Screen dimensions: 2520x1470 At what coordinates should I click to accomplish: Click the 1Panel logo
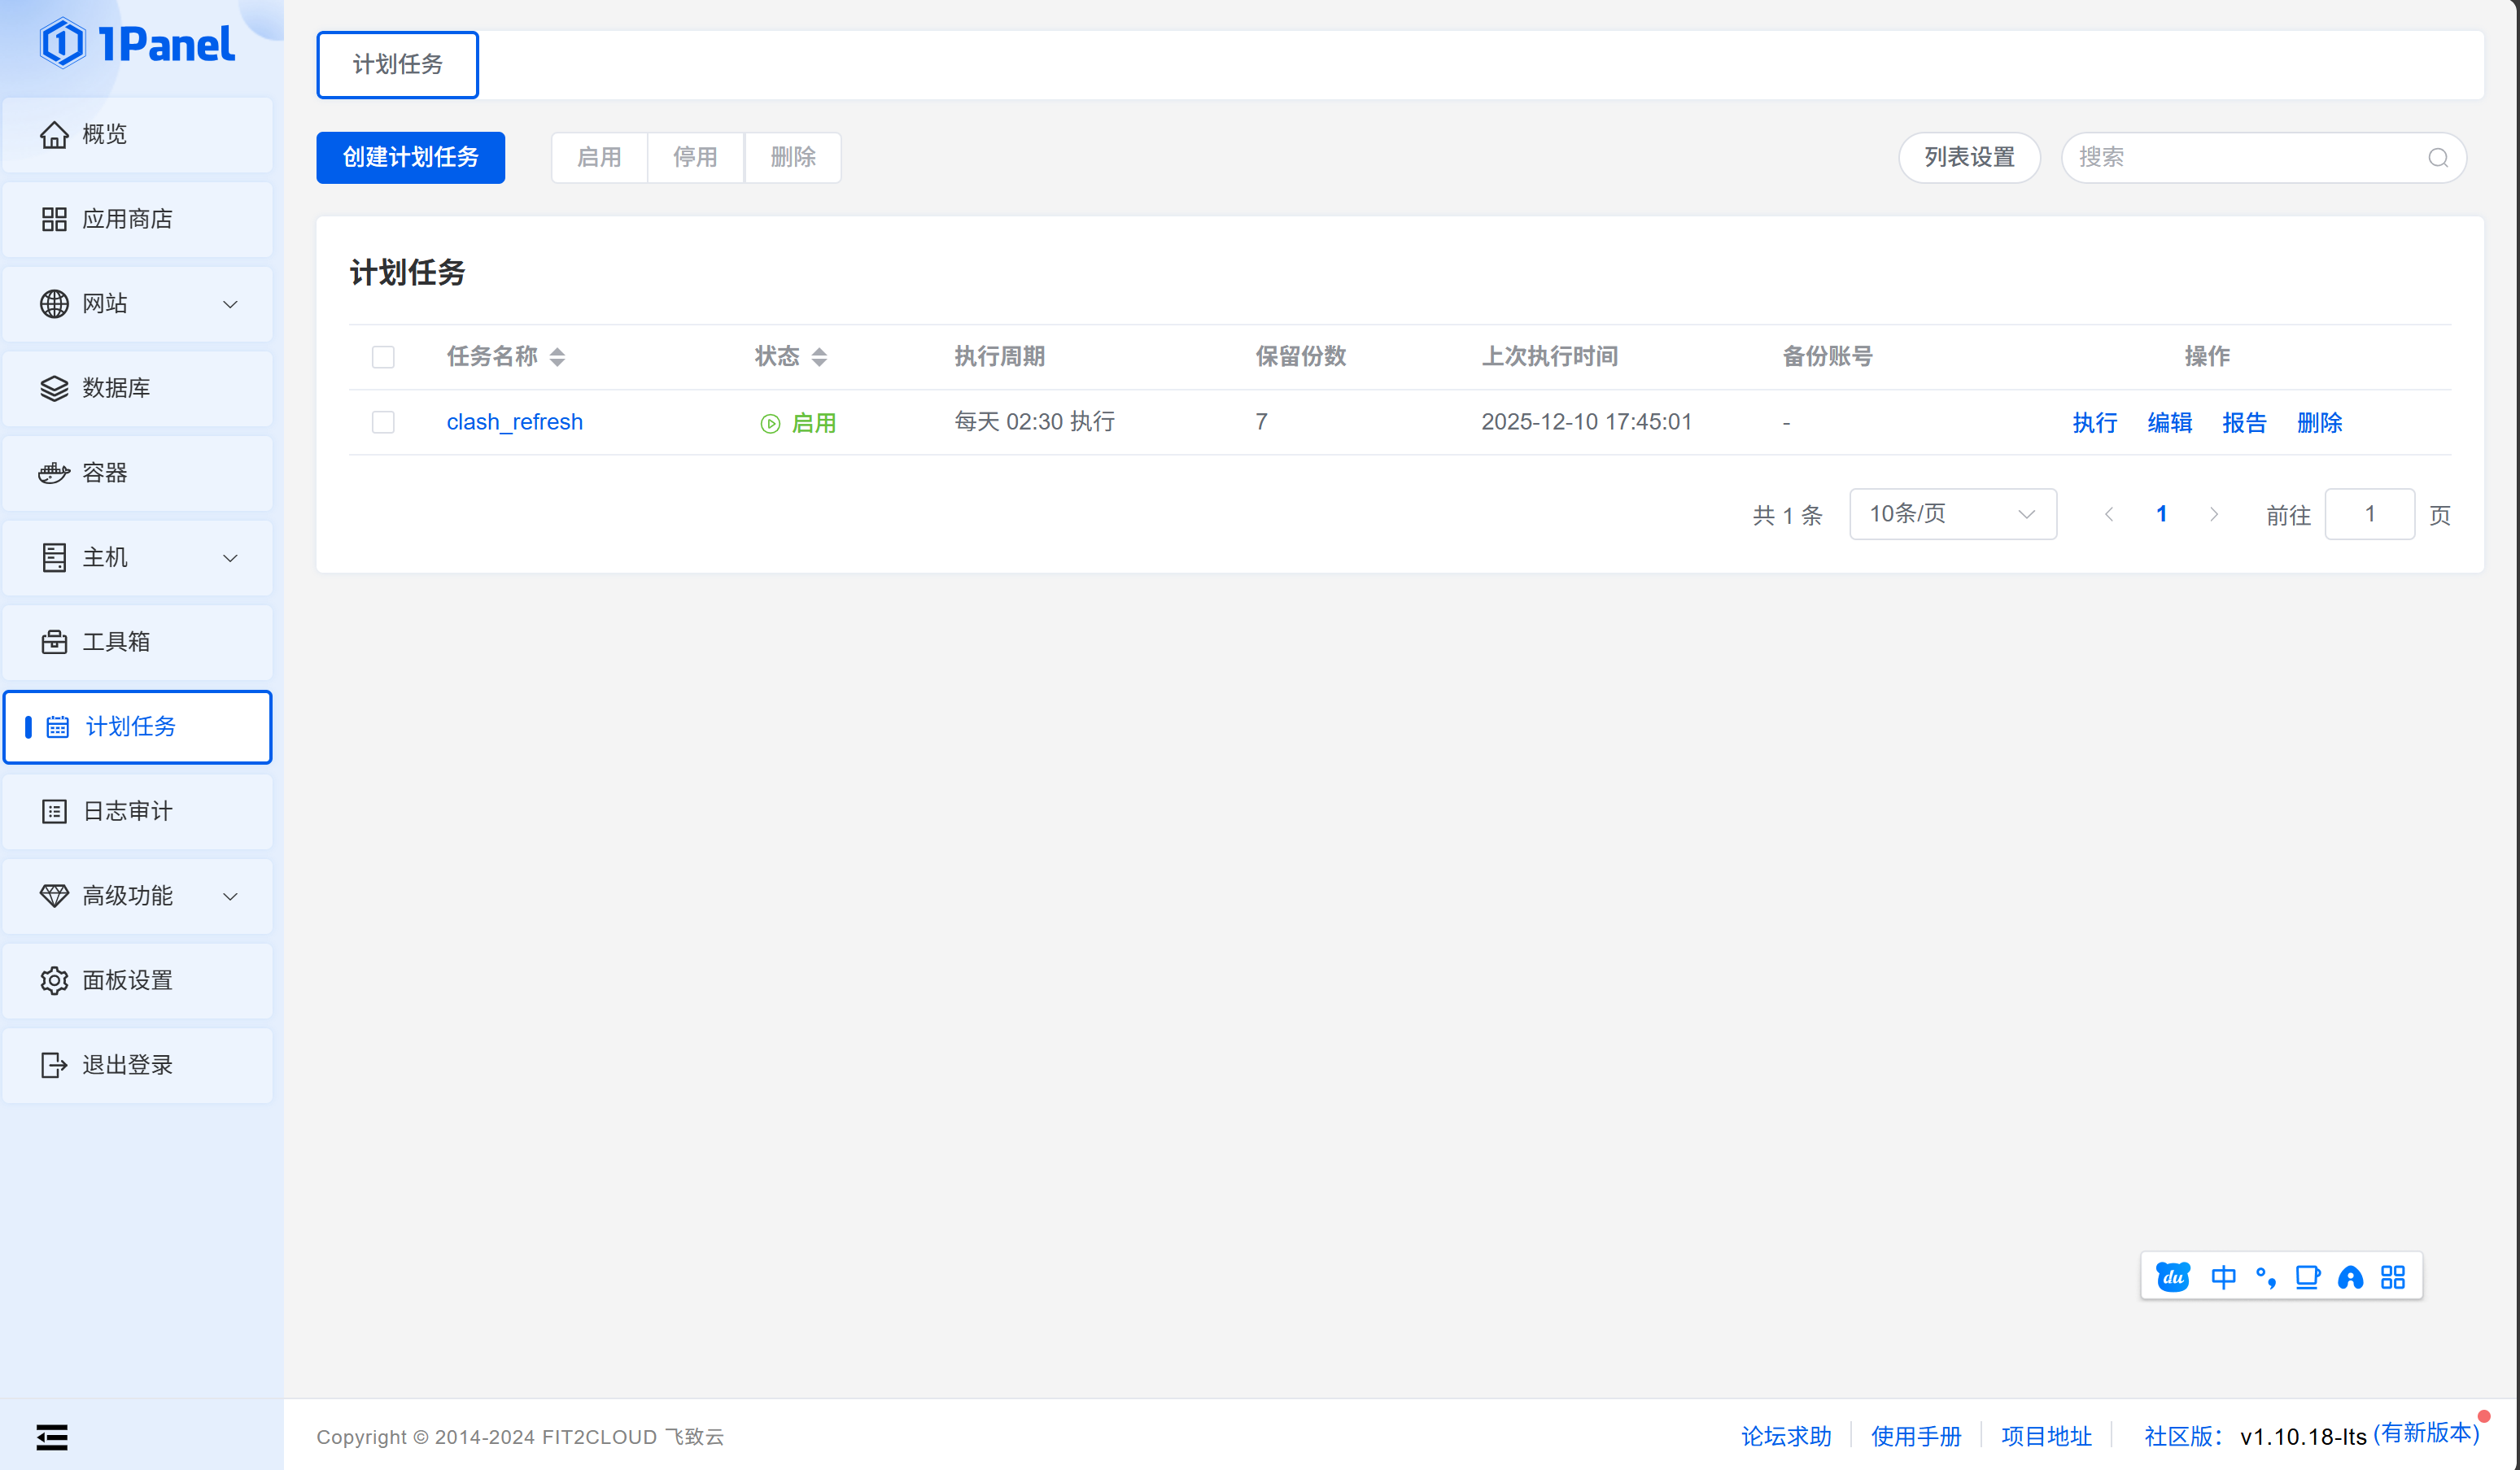coord(138,42)
